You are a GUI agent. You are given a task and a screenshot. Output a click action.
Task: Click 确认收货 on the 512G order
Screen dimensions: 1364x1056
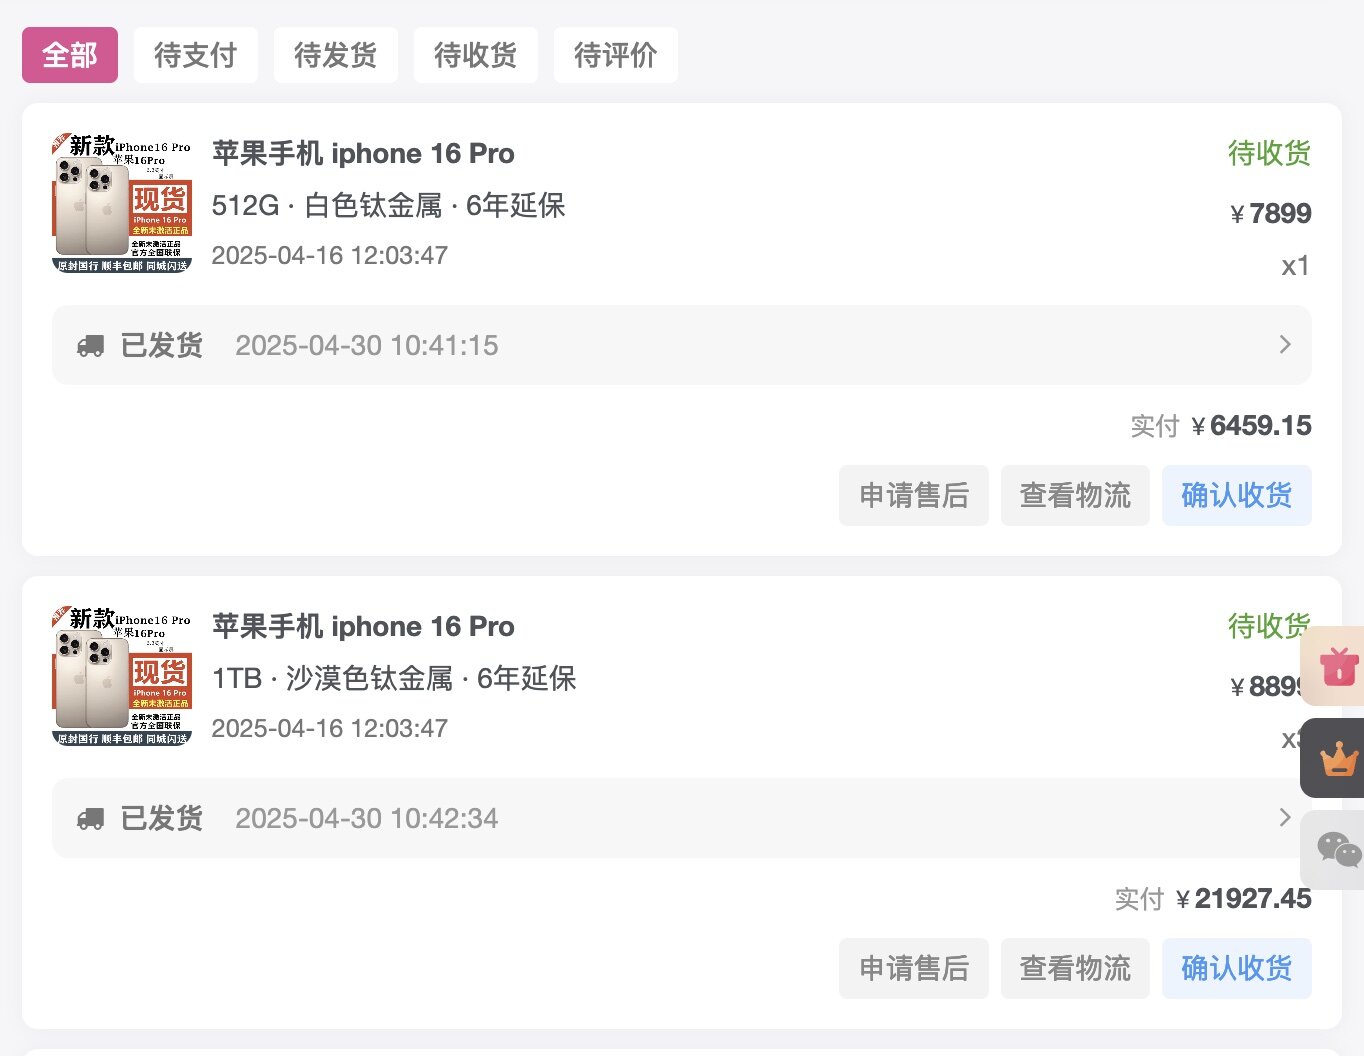(1237, 495)
